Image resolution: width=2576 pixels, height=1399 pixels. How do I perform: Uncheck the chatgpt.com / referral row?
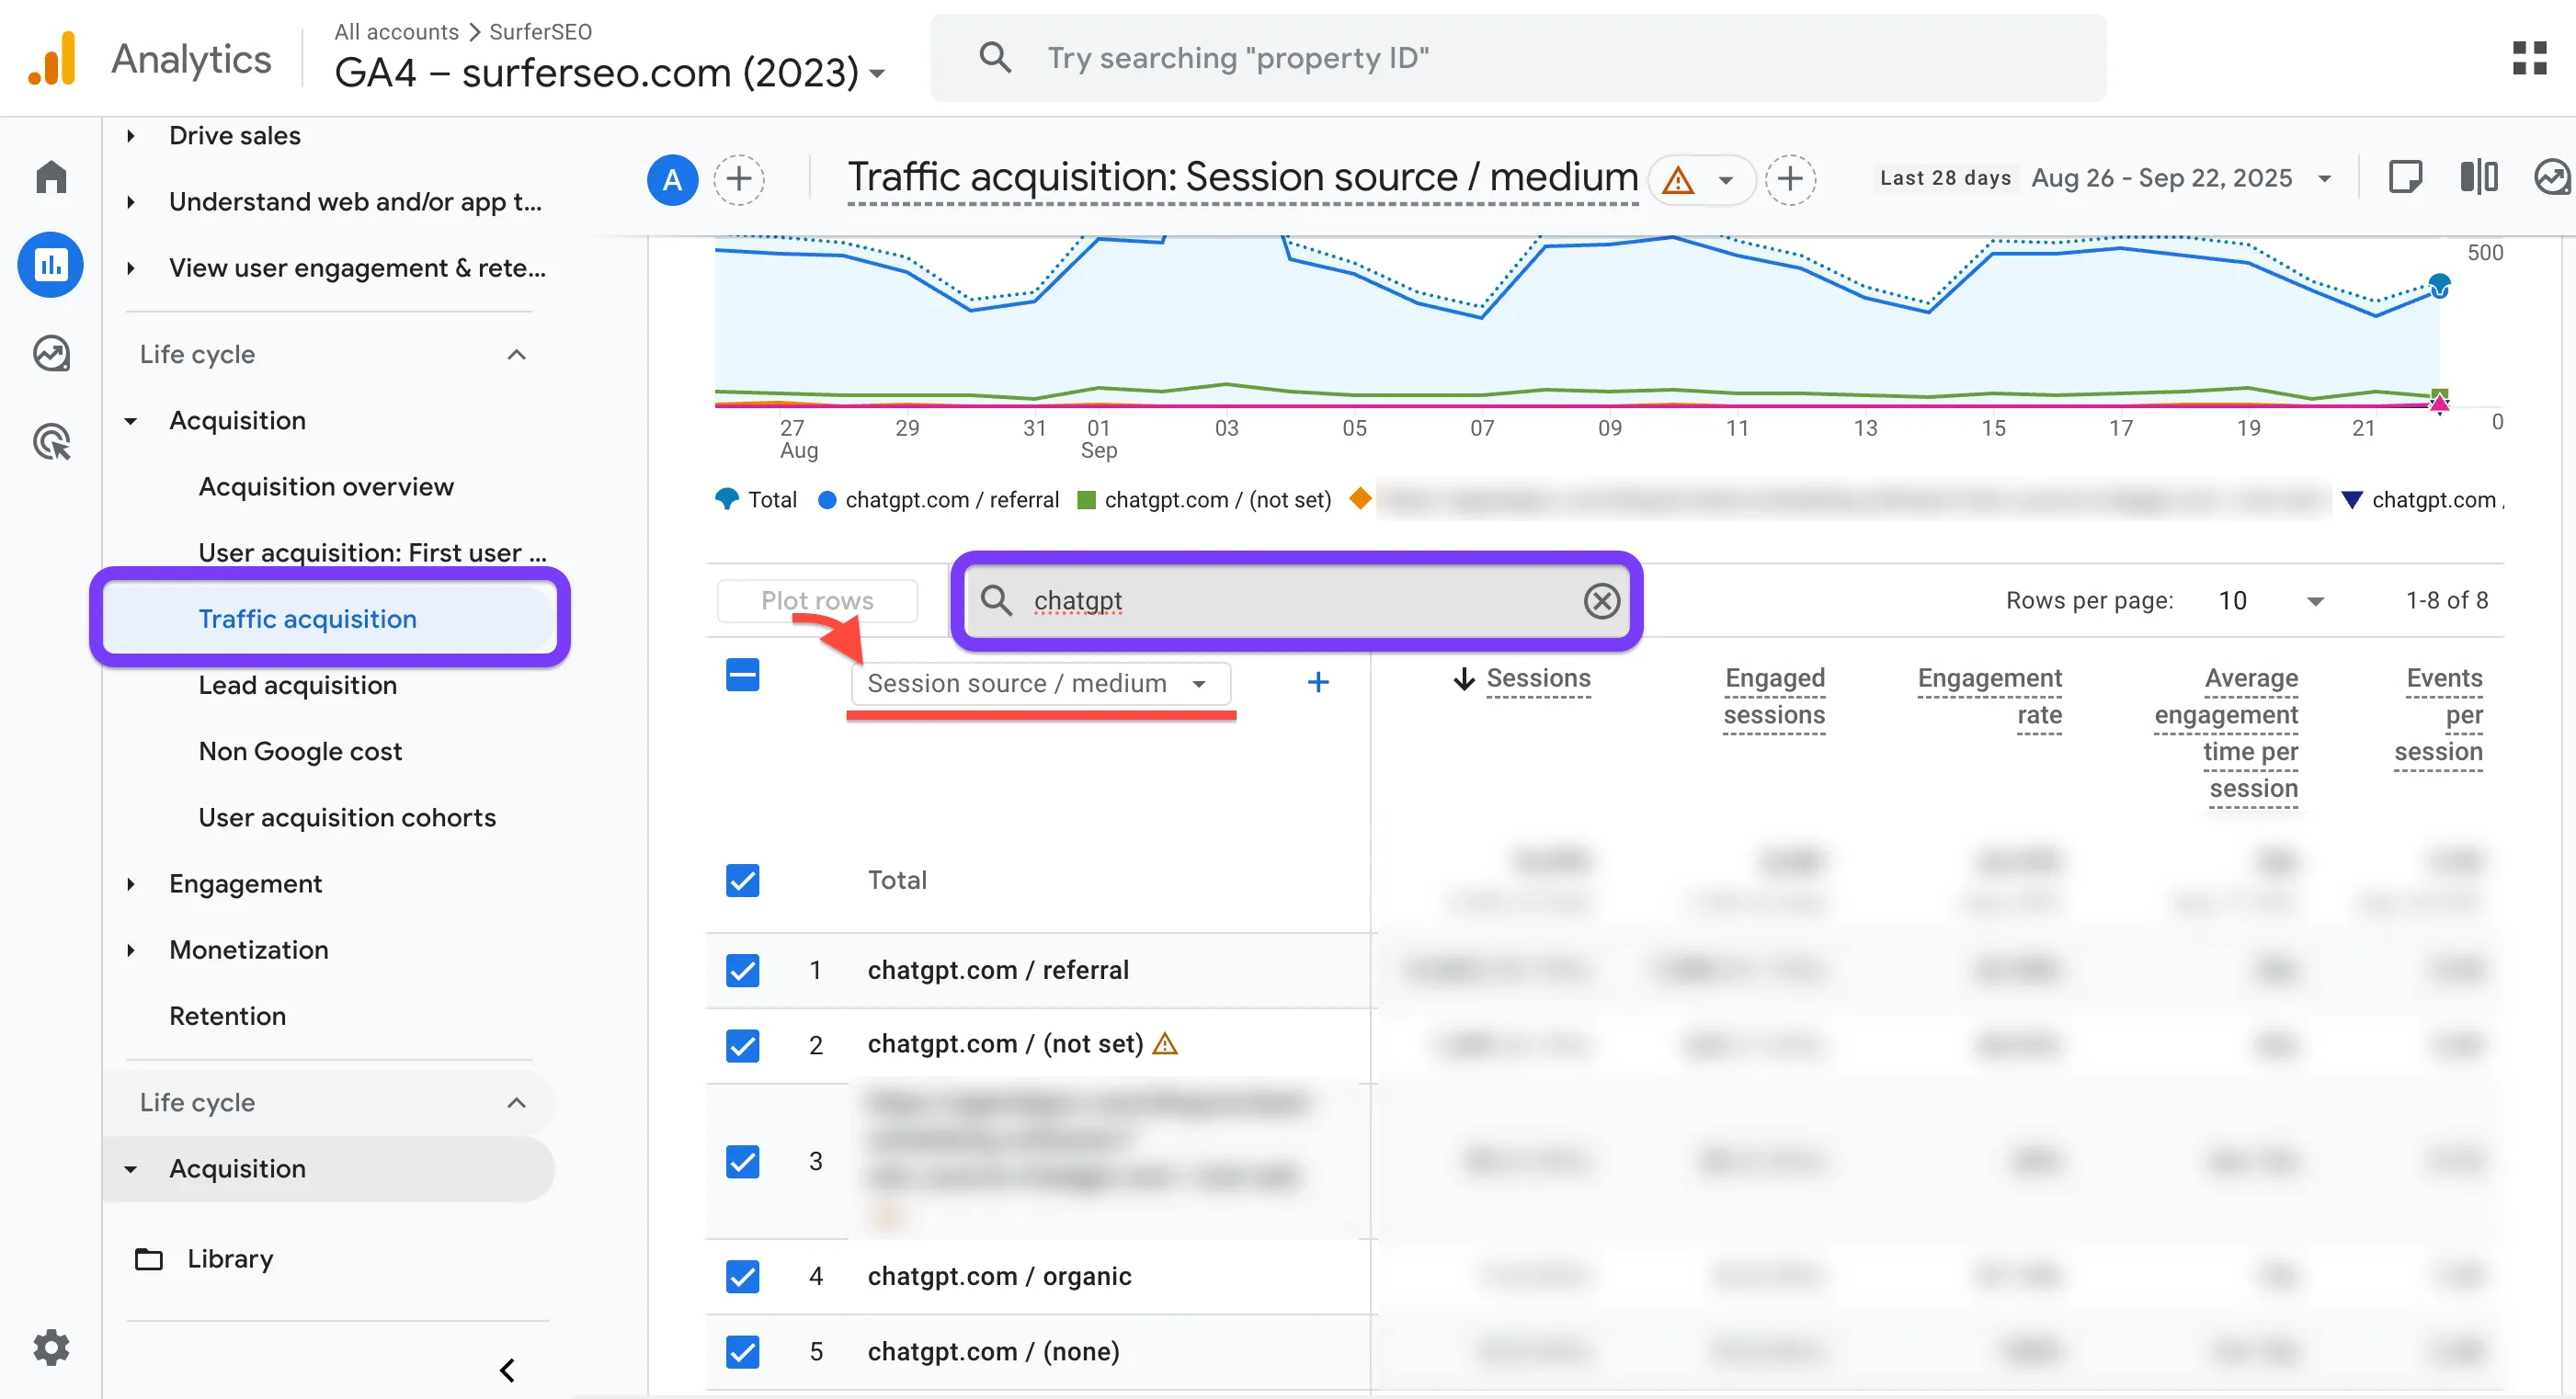(742, 969)
